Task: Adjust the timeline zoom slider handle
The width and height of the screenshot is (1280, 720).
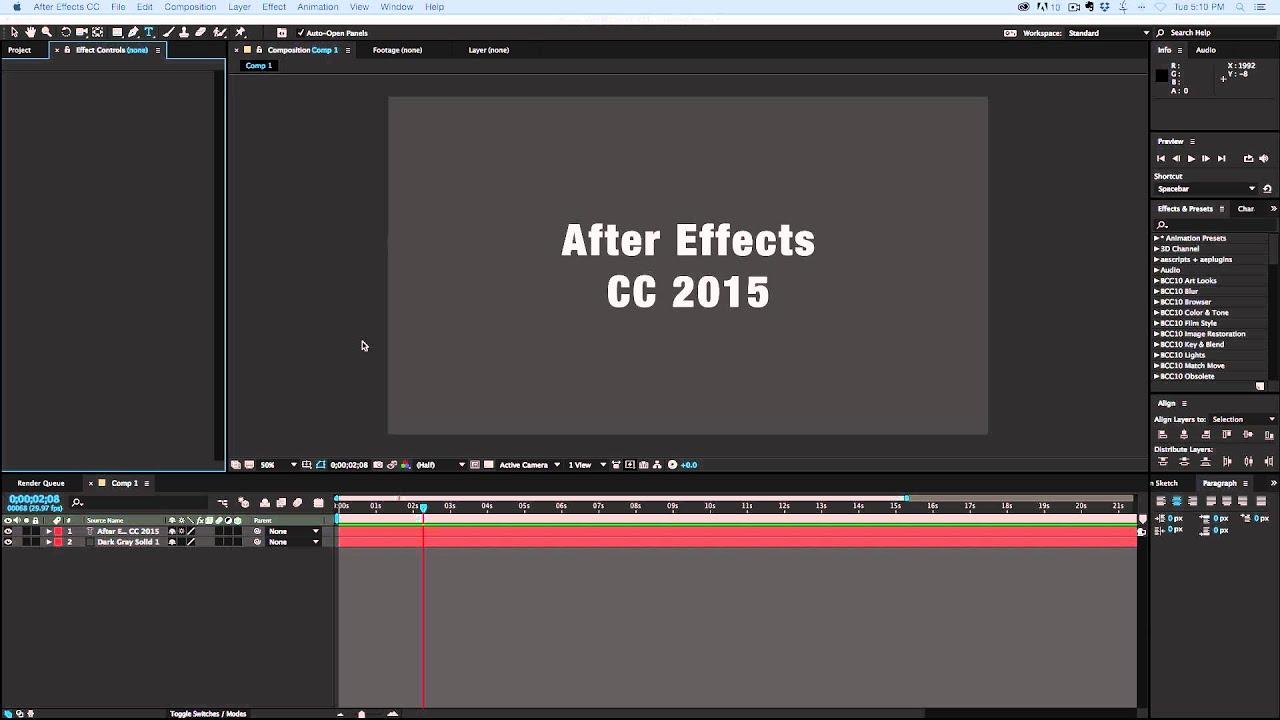Action: [362, 714]
